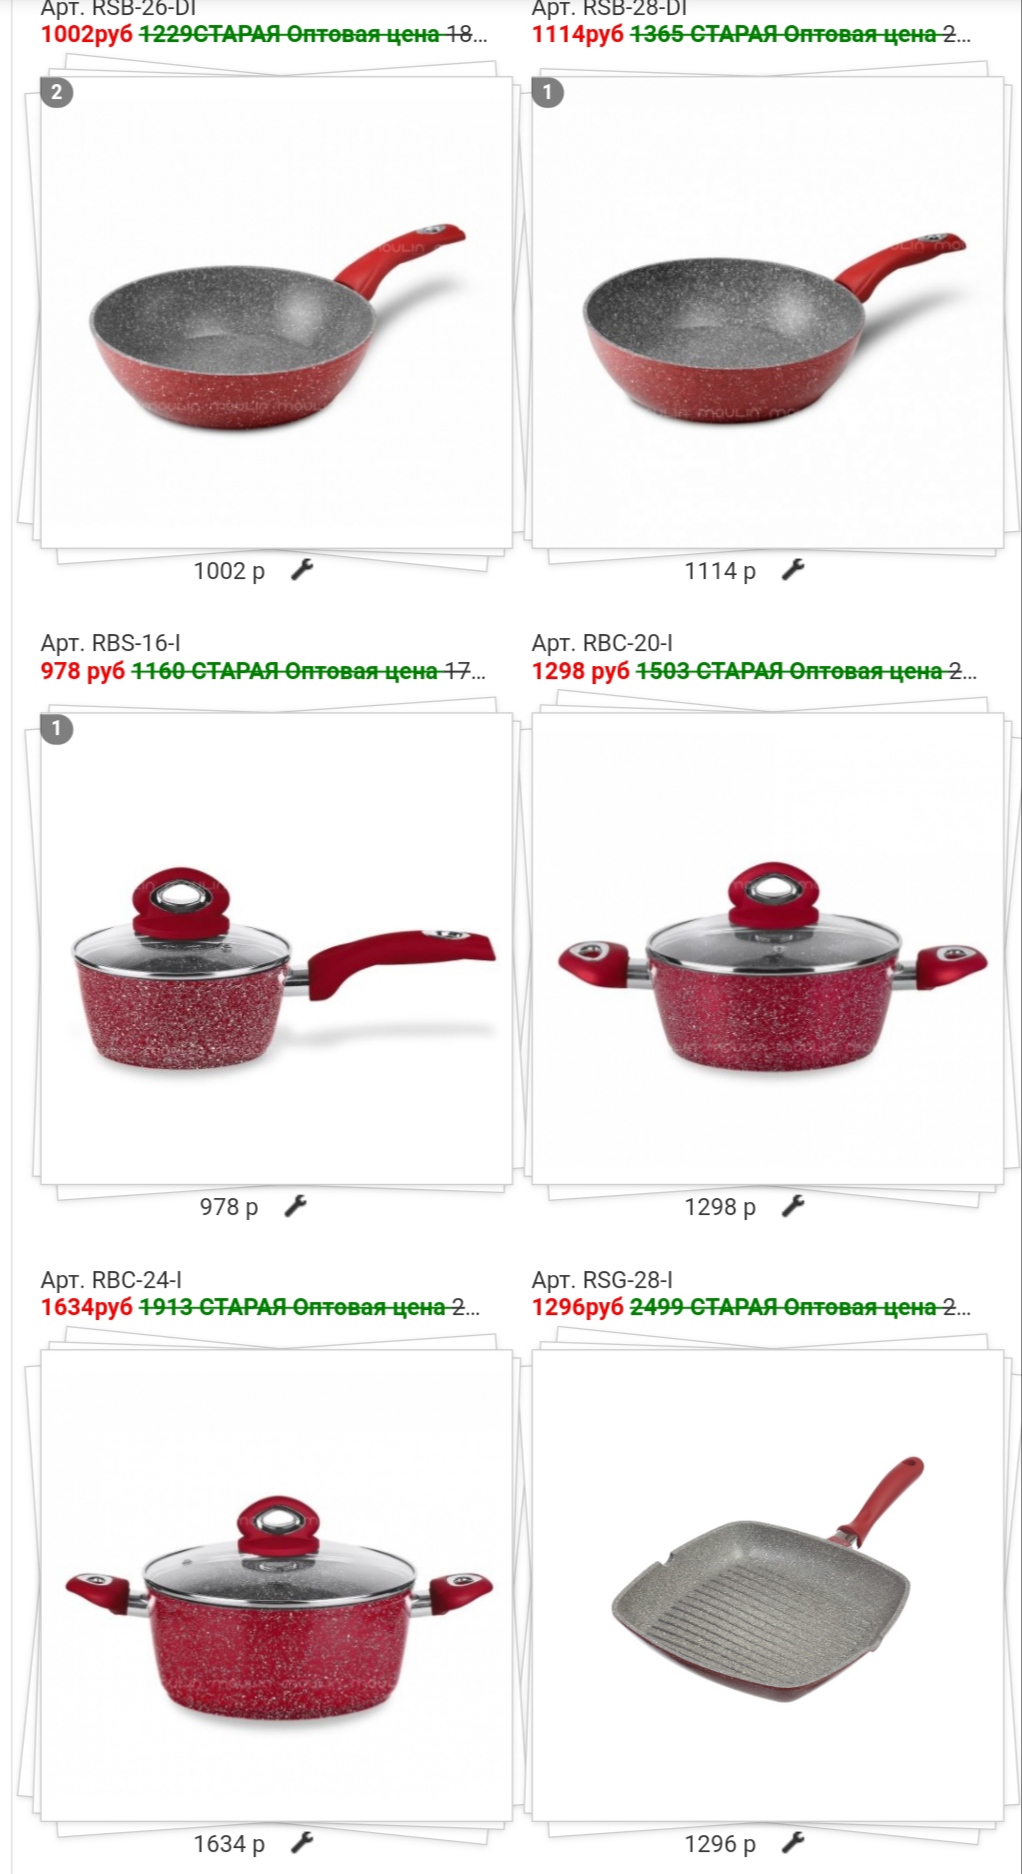Screen dimensions: 1022x1874
Task: Click the badge '1' on RBS-16-I saucepan
Action: tap(57, 729)
